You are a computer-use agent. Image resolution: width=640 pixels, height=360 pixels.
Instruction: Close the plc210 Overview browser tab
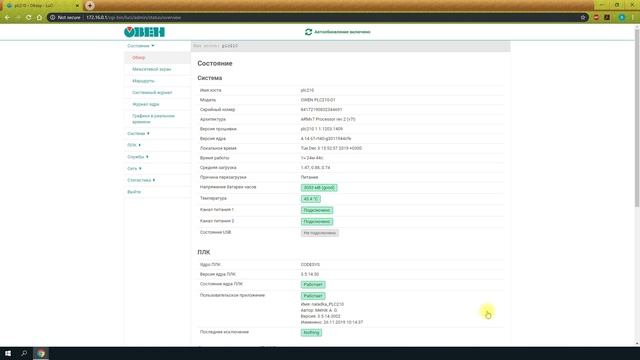click(77, 6)
